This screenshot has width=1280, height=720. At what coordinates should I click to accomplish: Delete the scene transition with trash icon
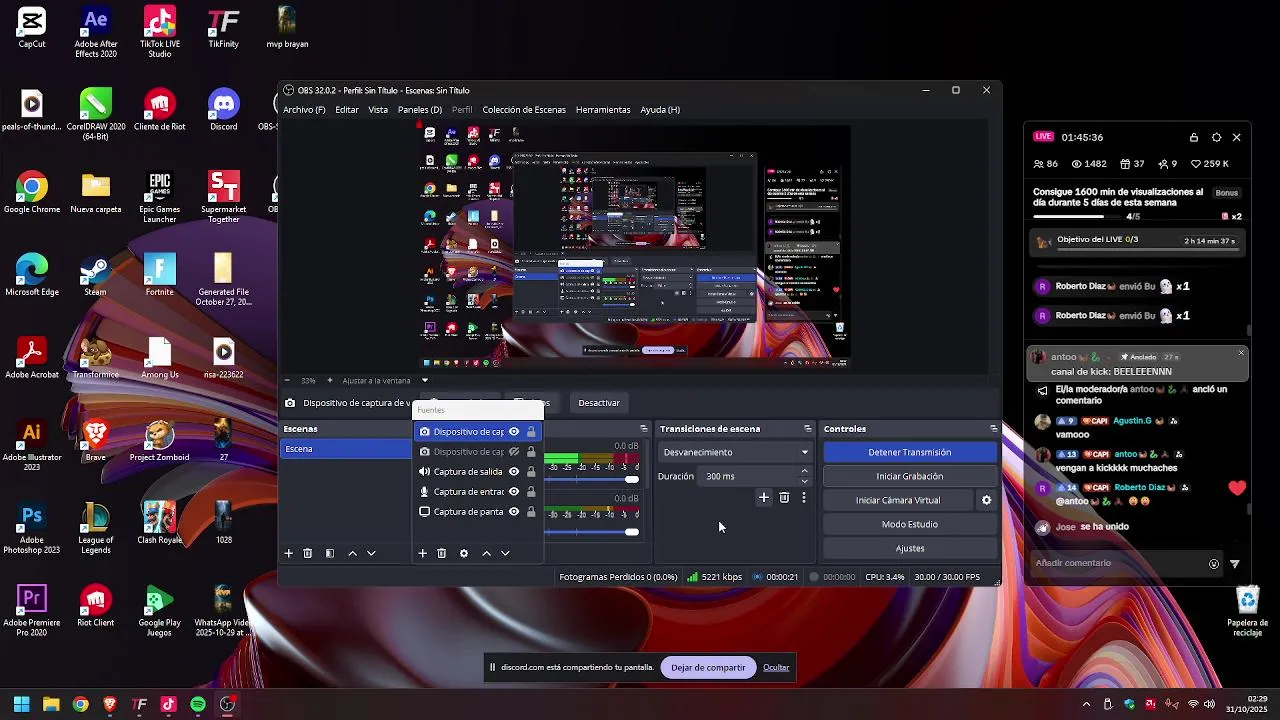(784, 497)
